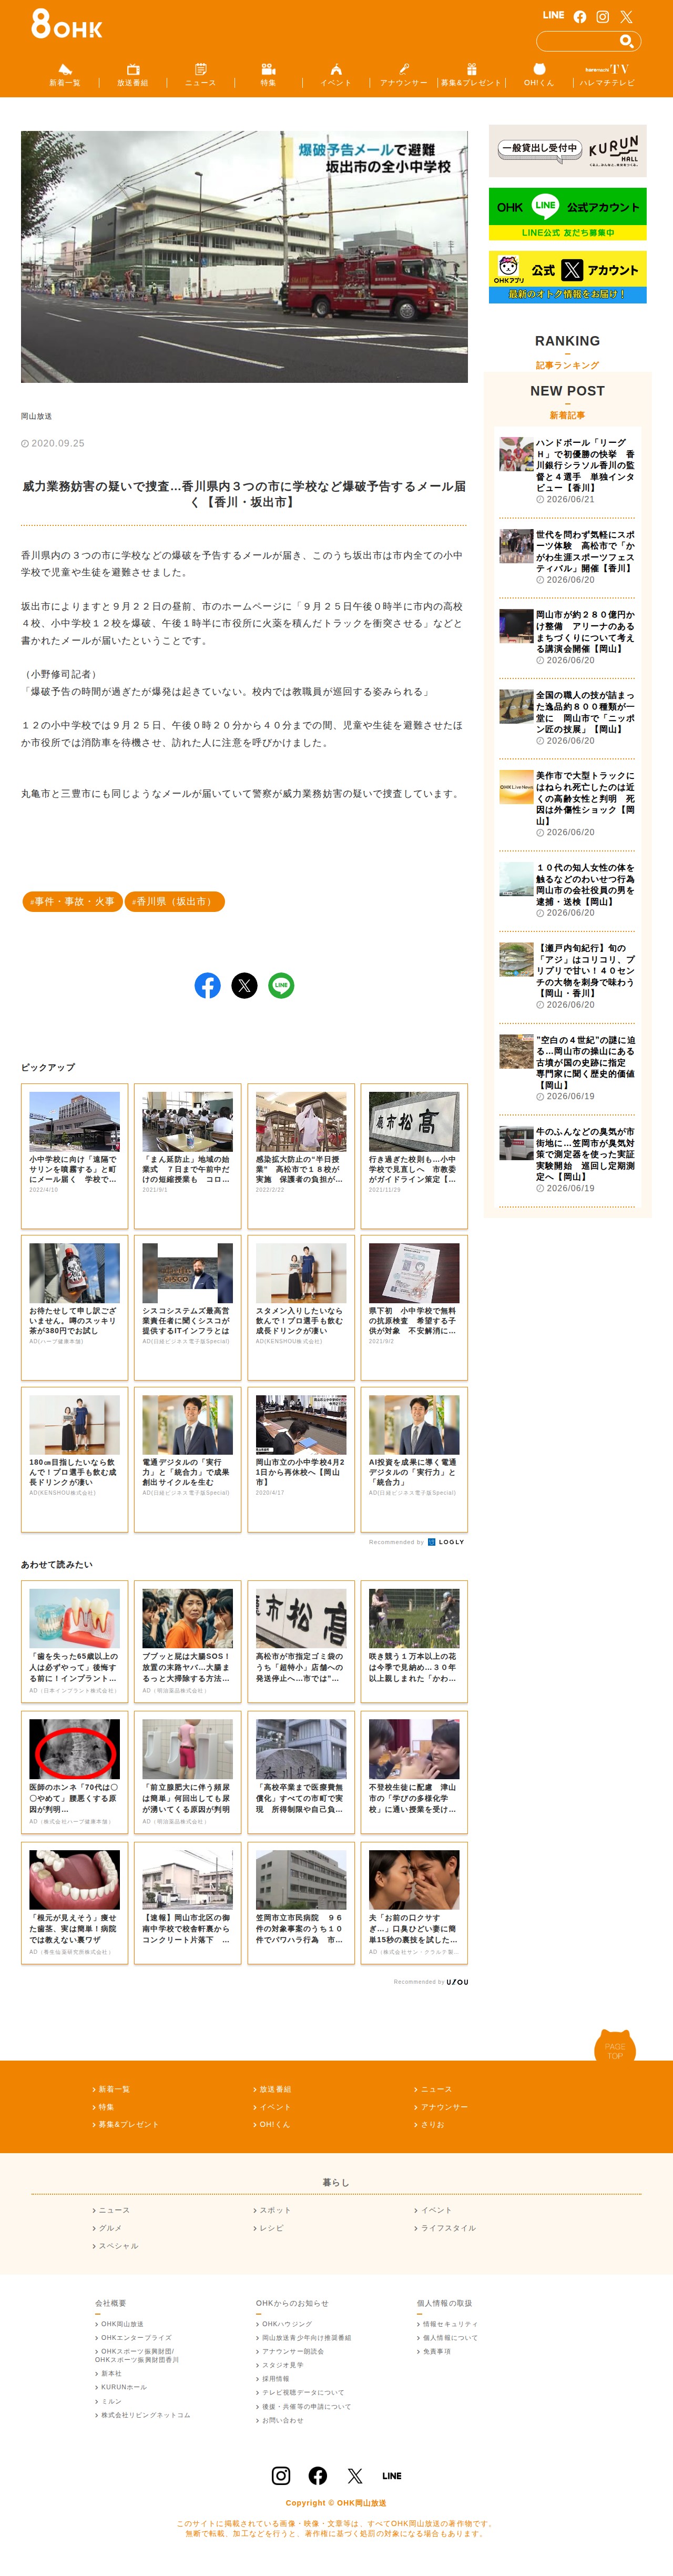Click the search magnifier icon
This screenshot has height=2576, width=673.
pos(627,41)
